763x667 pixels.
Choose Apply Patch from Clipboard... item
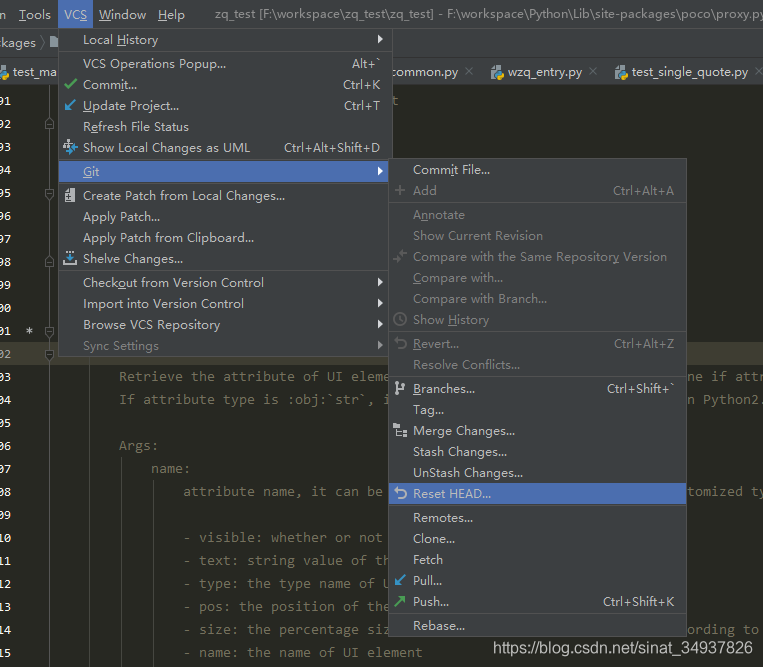[x=223, y=237]
